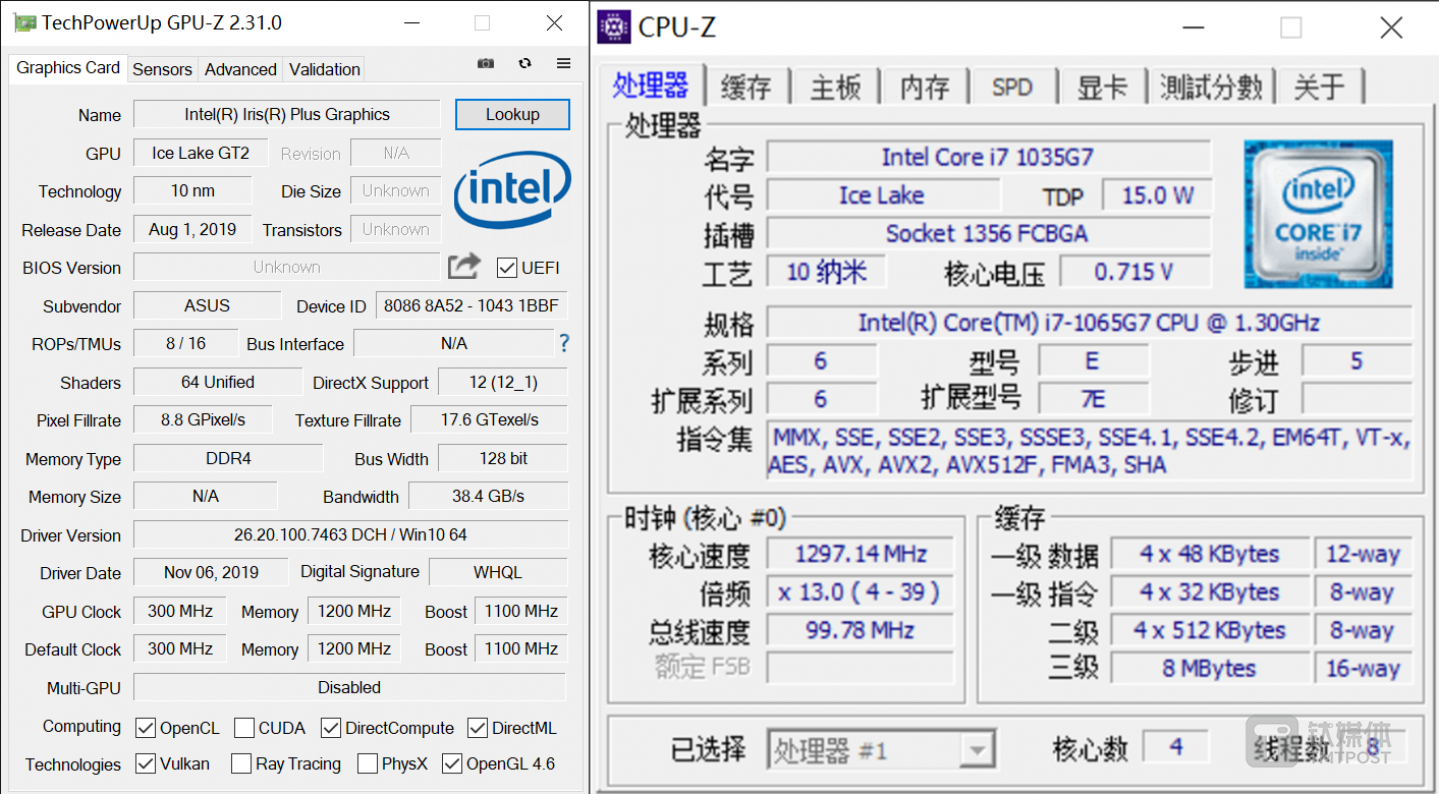This screenshot has height=794, width=1439.
Task: Disable the UEFI checkbox
Action: [x=506, y=267]
